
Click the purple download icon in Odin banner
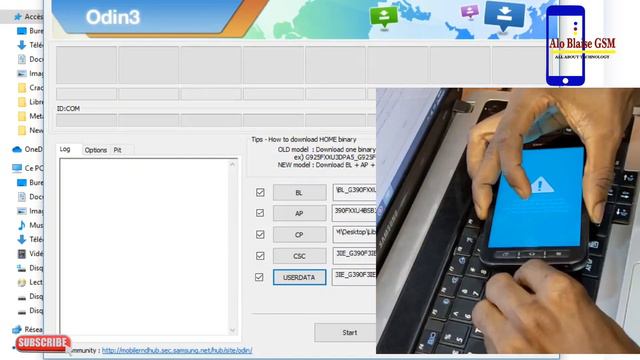click(x=470, y=11)
